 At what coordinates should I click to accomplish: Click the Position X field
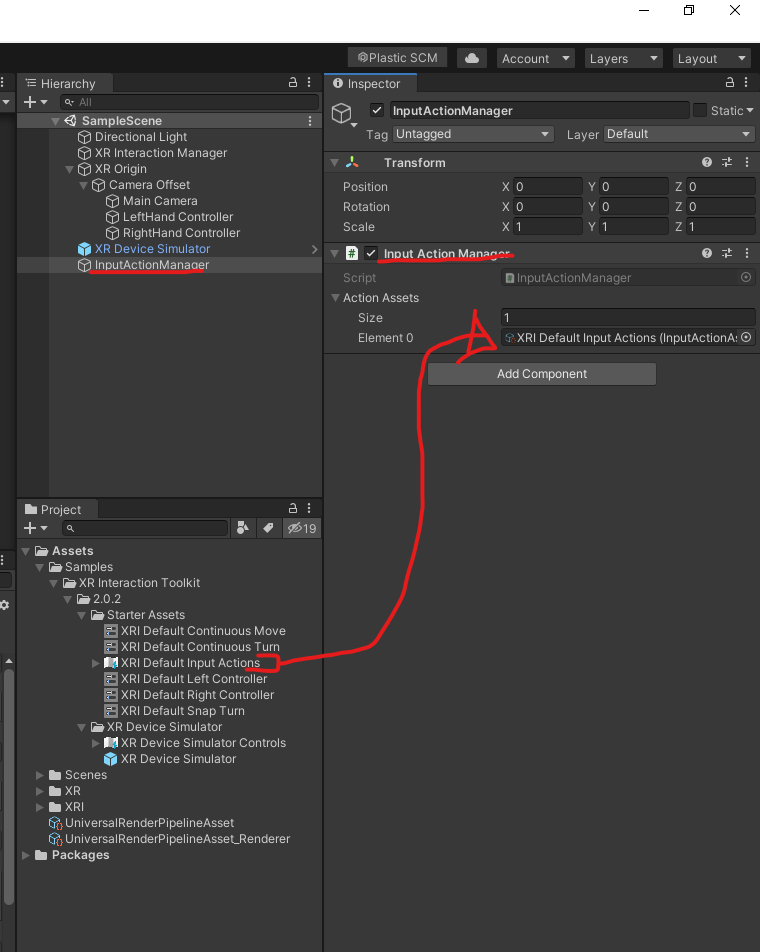click(x=548, y=187)
